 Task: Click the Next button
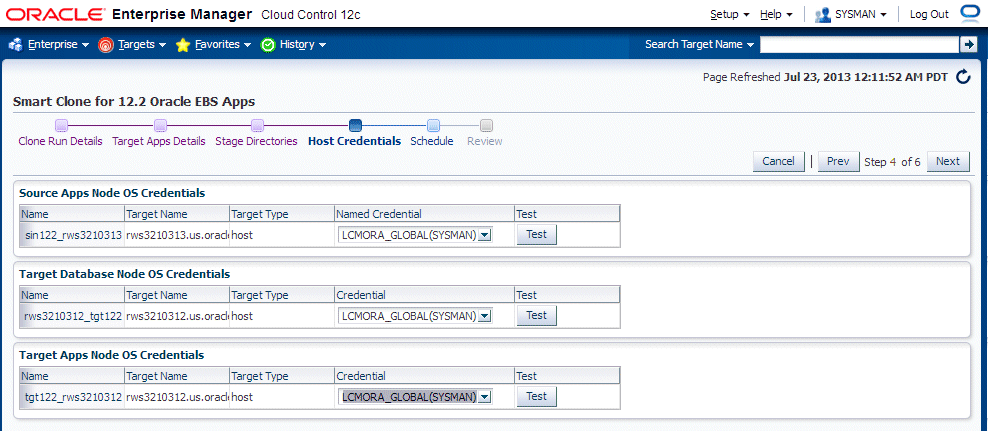point(948,161)
